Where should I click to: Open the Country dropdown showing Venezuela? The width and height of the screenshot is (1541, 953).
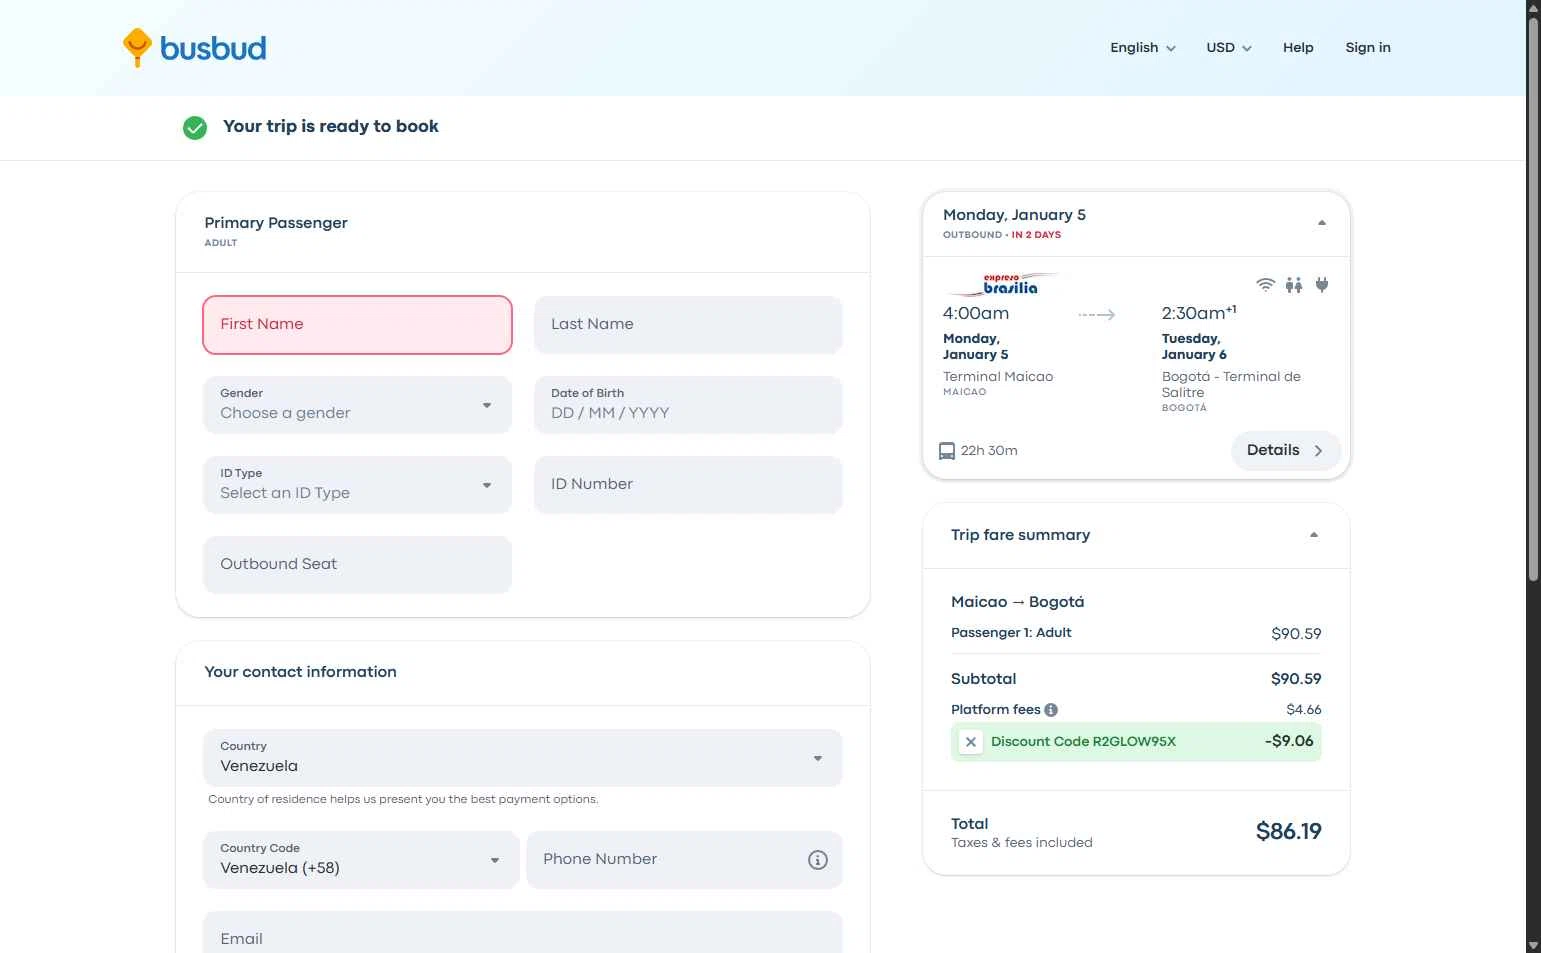point(523,758)
